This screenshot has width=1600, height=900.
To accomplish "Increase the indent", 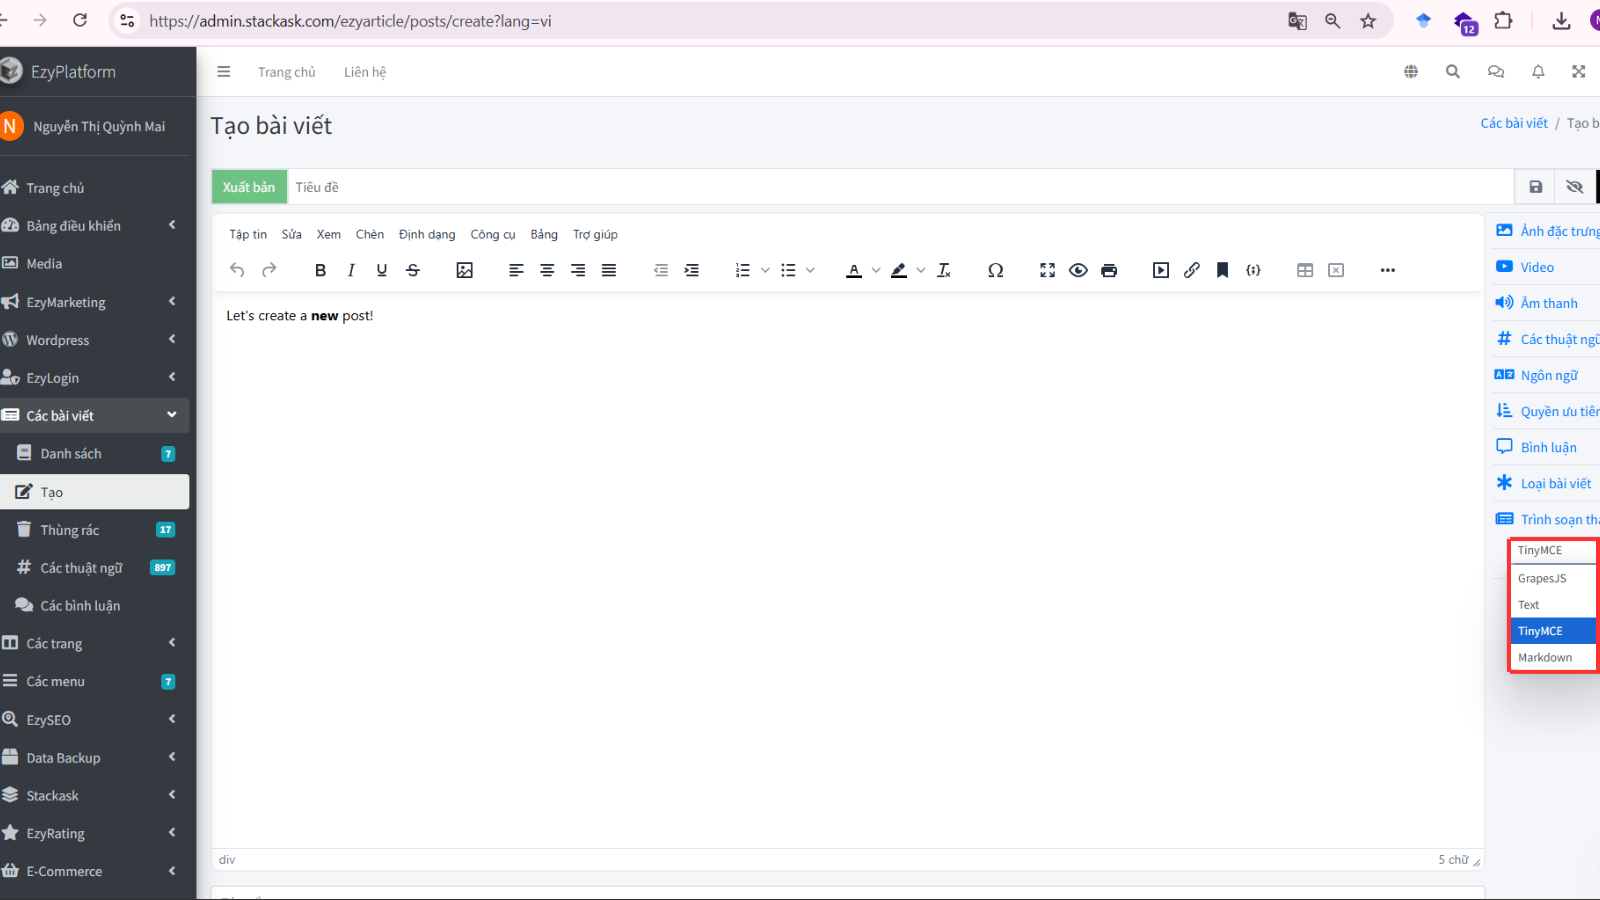I will coord(692,270).
